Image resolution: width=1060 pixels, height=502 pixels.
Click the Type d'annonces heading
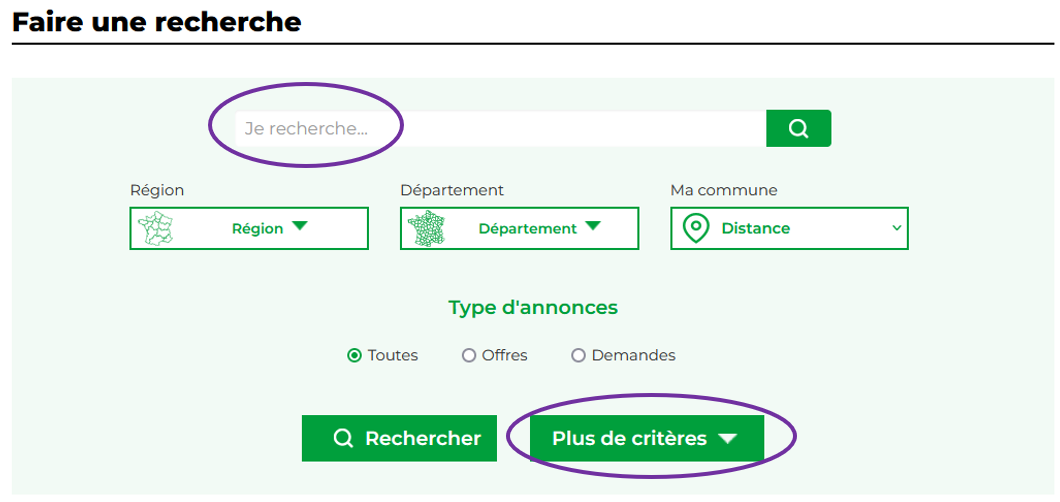(x=533, y=307)
